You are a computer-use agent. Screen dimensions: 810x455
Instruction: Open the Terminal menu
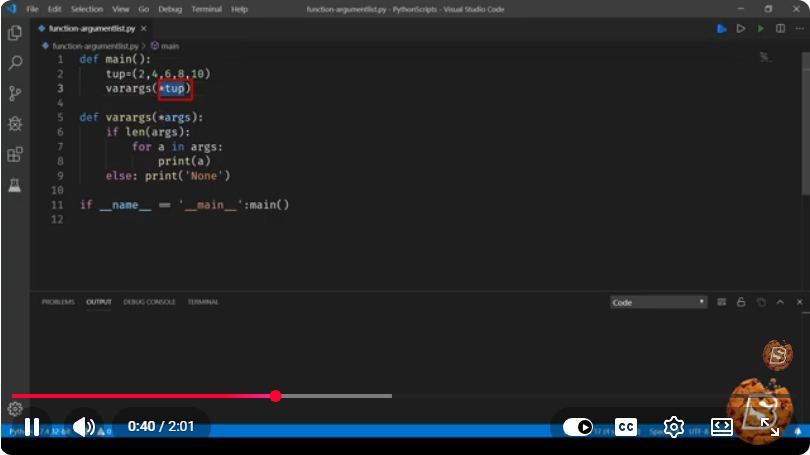pos(207,9)
